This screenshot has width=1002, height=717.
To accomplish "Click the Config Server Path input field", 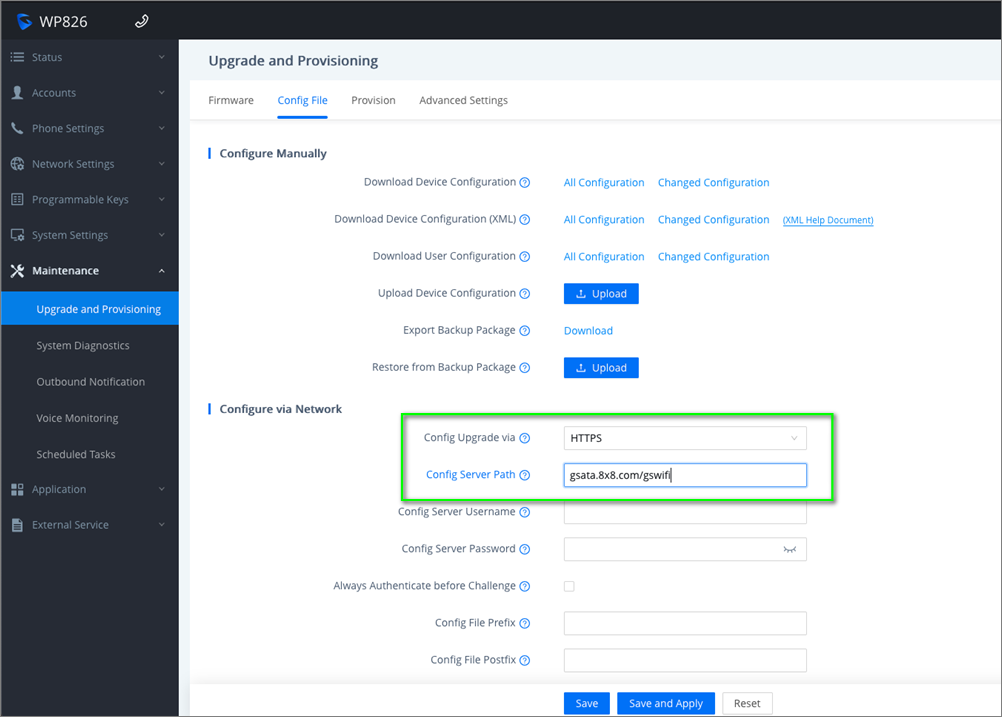I will click(x=685, y=475).
